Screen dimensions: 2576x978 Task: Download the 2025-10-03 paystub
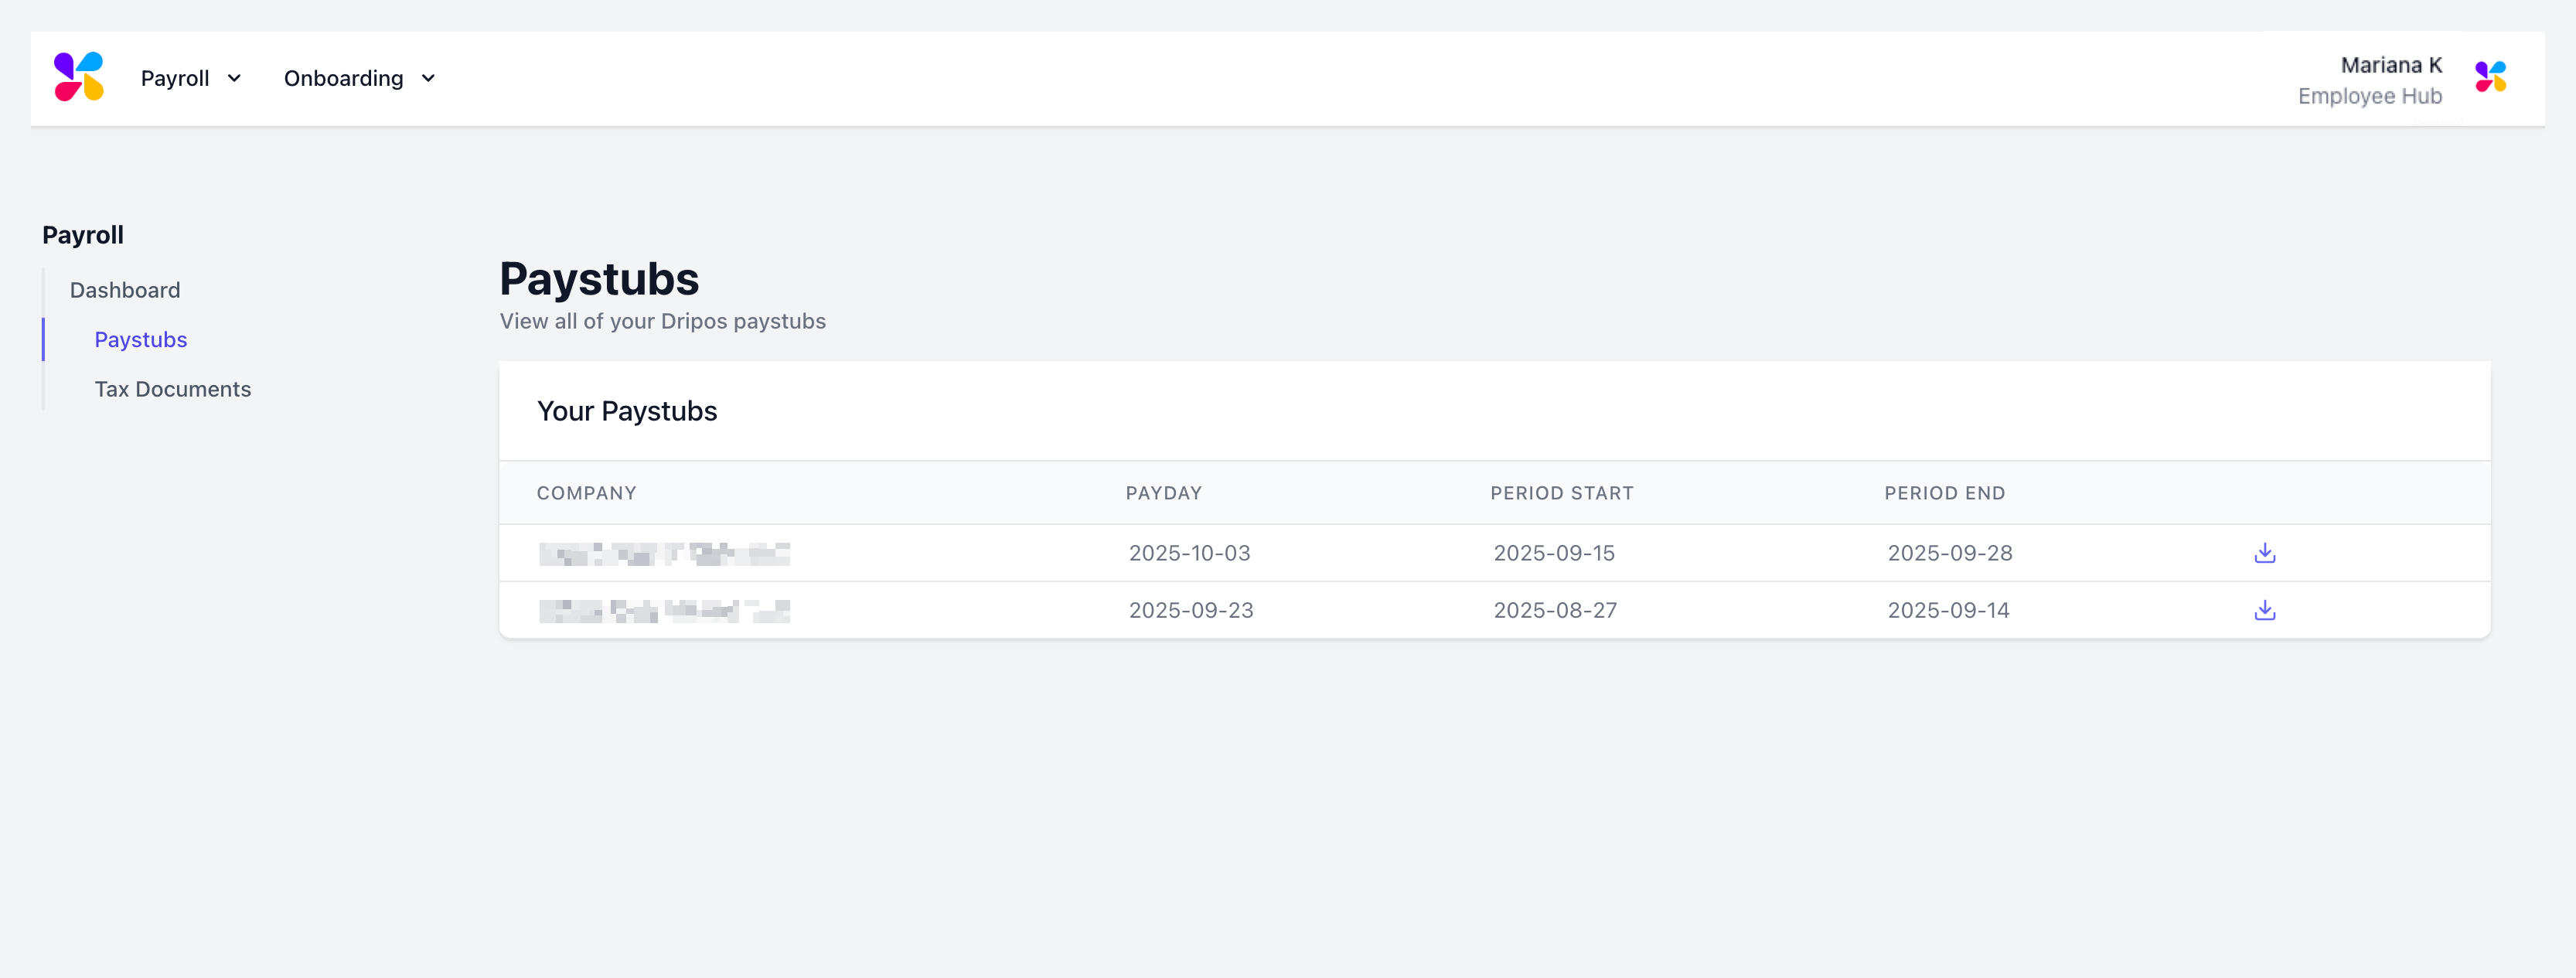(x=2264, y=553)
